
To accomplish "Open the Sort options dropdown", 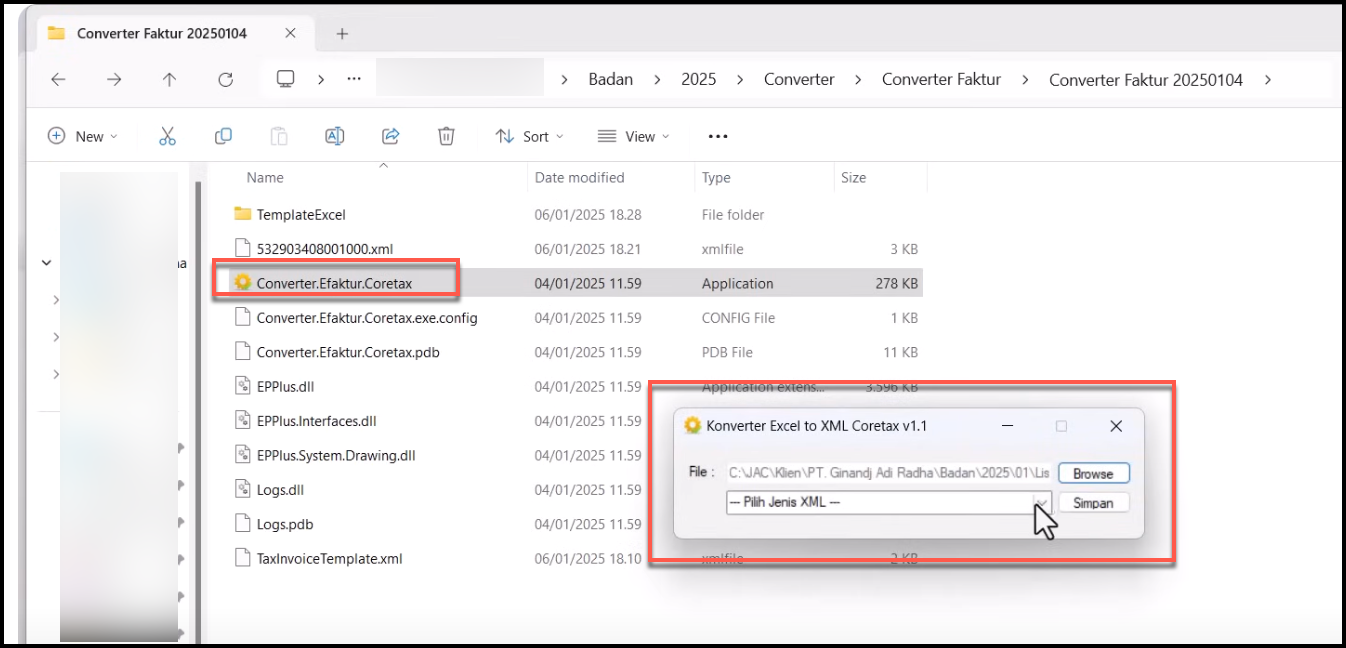I will tap(530, 136).
